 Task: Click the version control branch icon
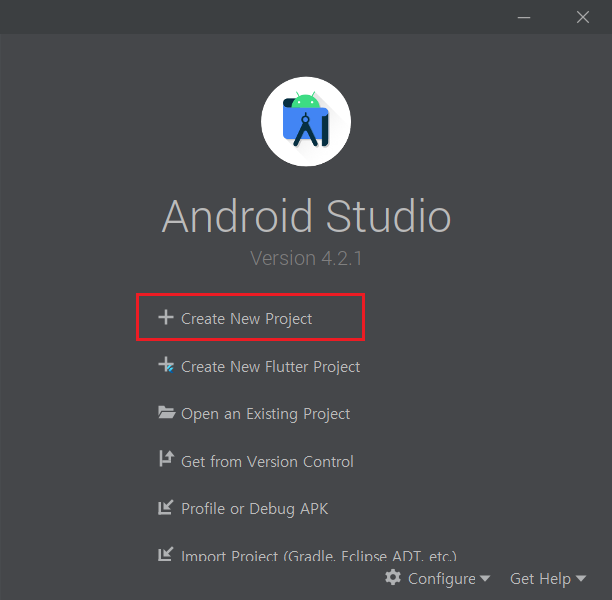tap(166, 459)
